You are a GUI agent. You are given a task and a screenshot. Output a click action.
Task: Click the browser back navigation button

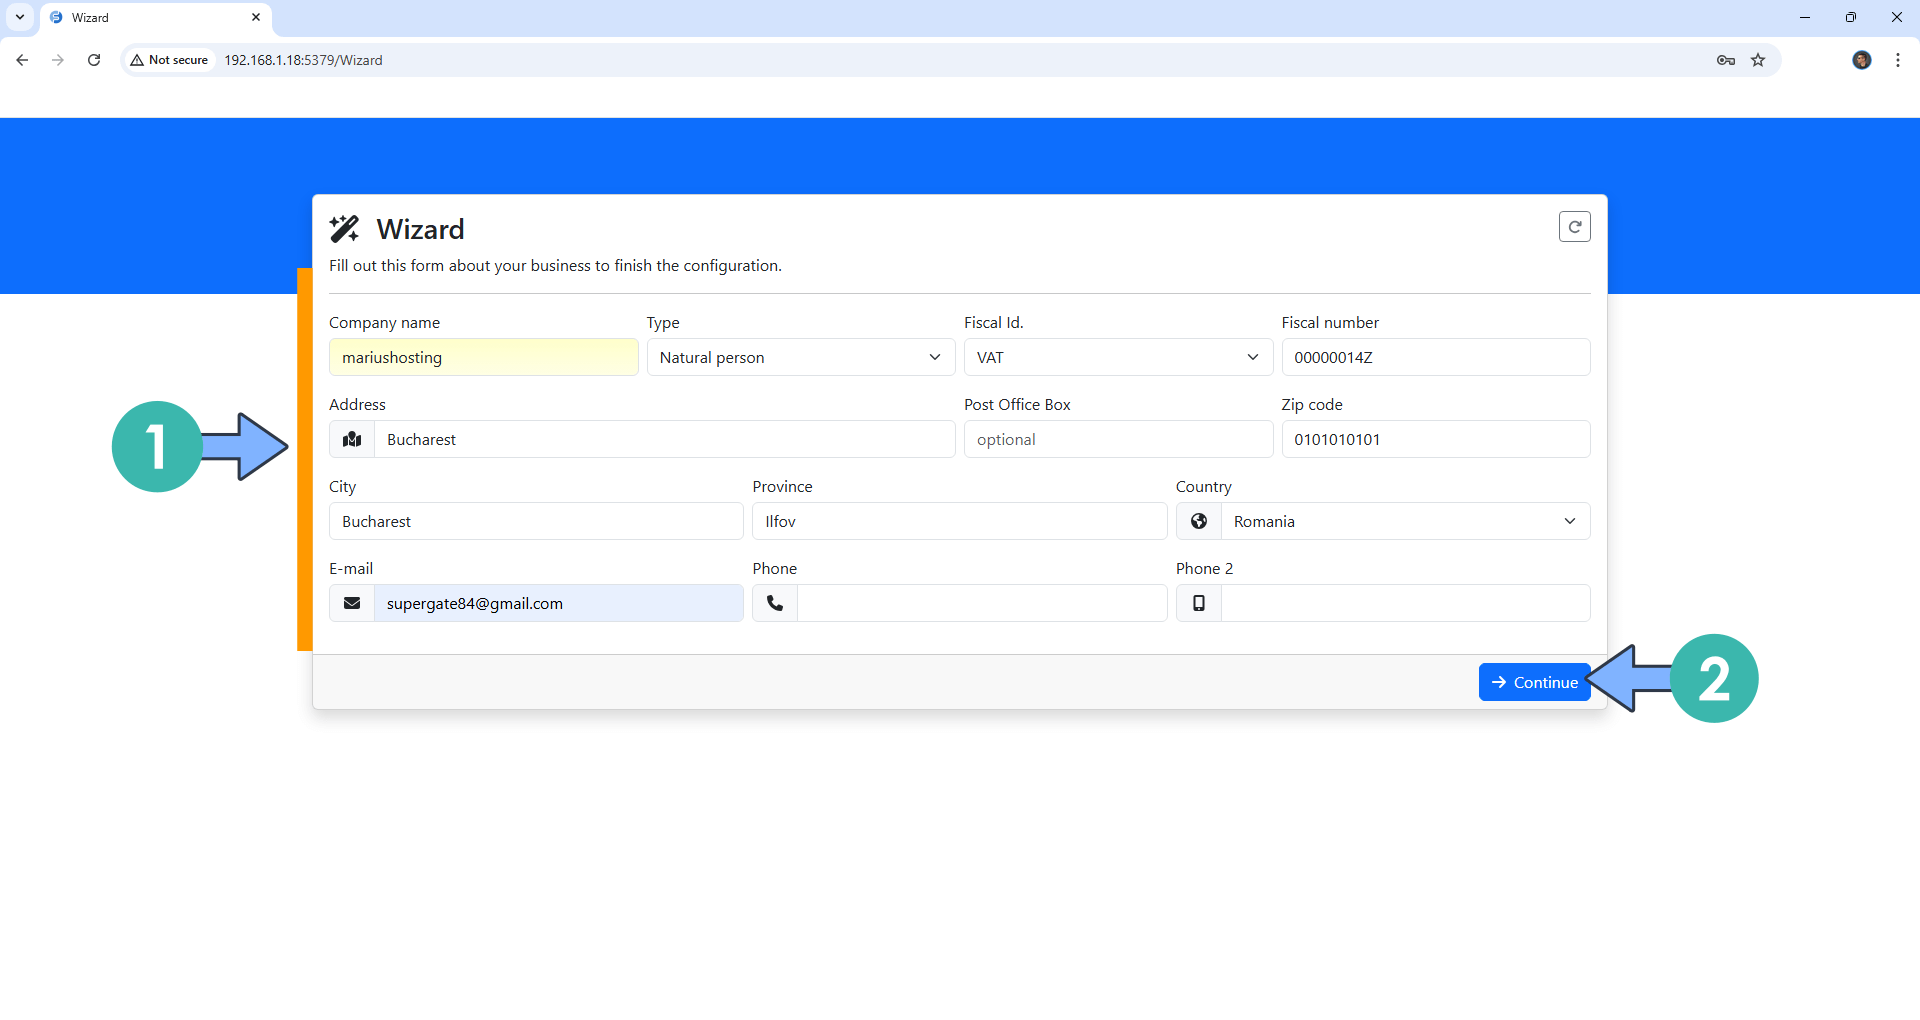pyautogui.click(x=22, y=60)
